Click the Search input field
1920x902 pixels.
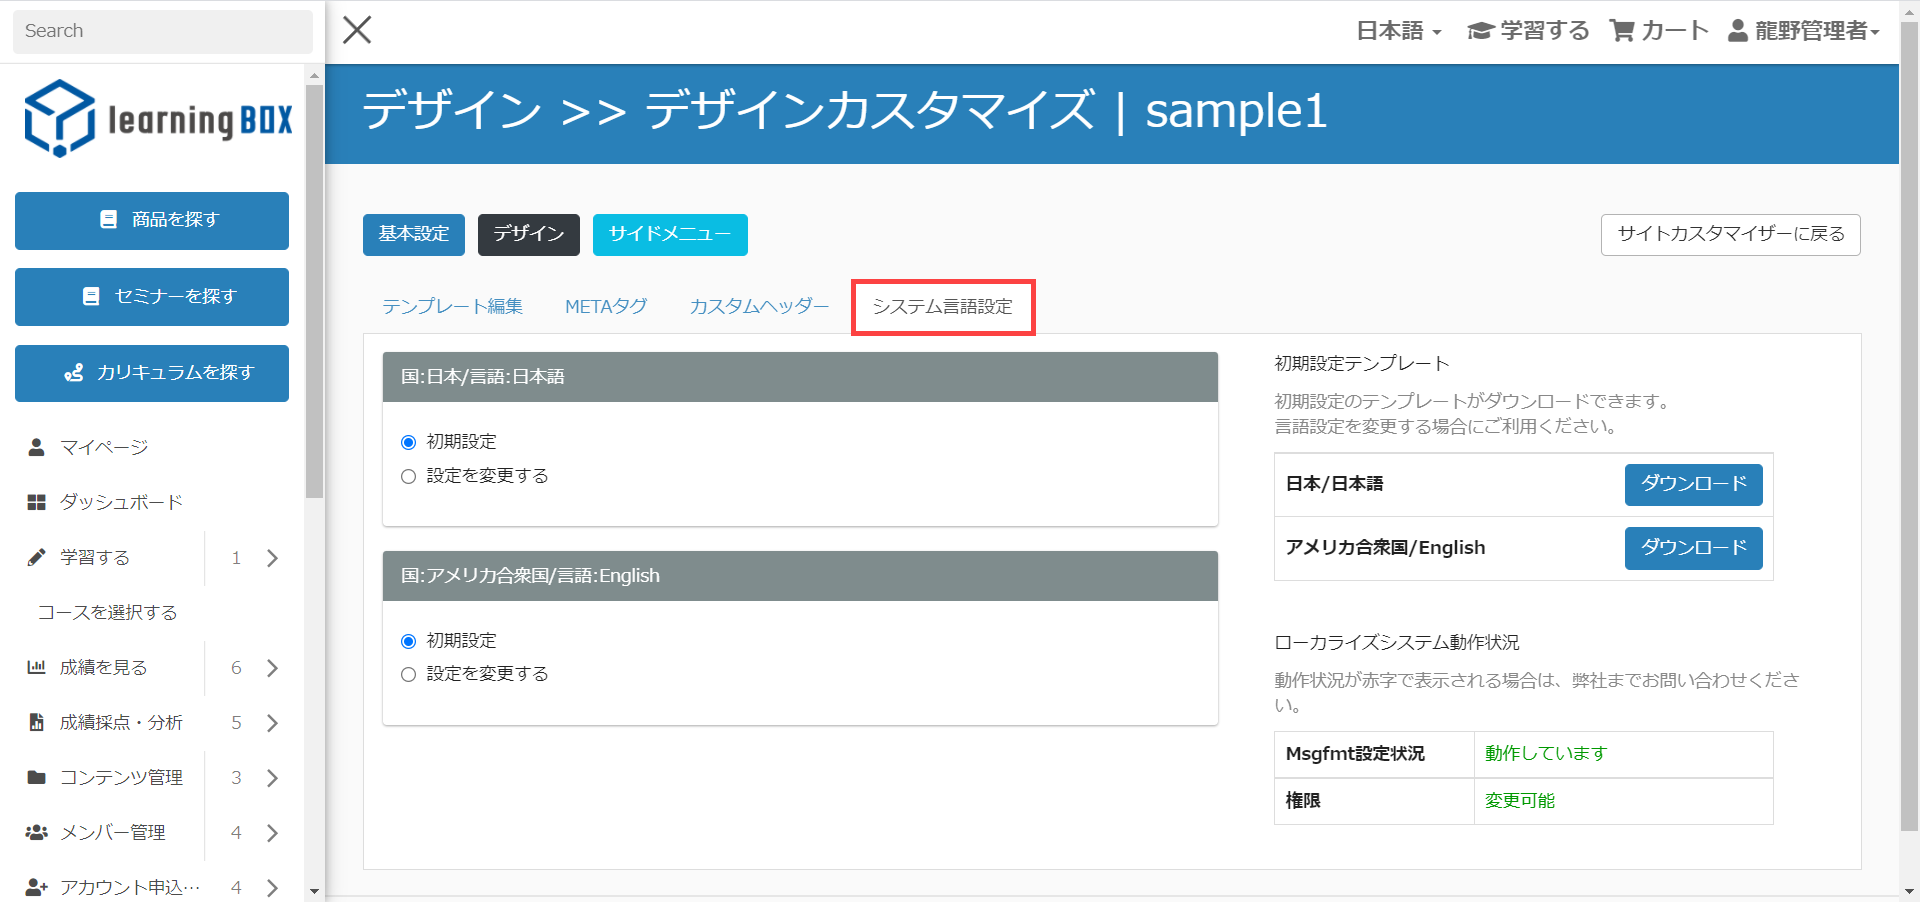click(162, 31)
